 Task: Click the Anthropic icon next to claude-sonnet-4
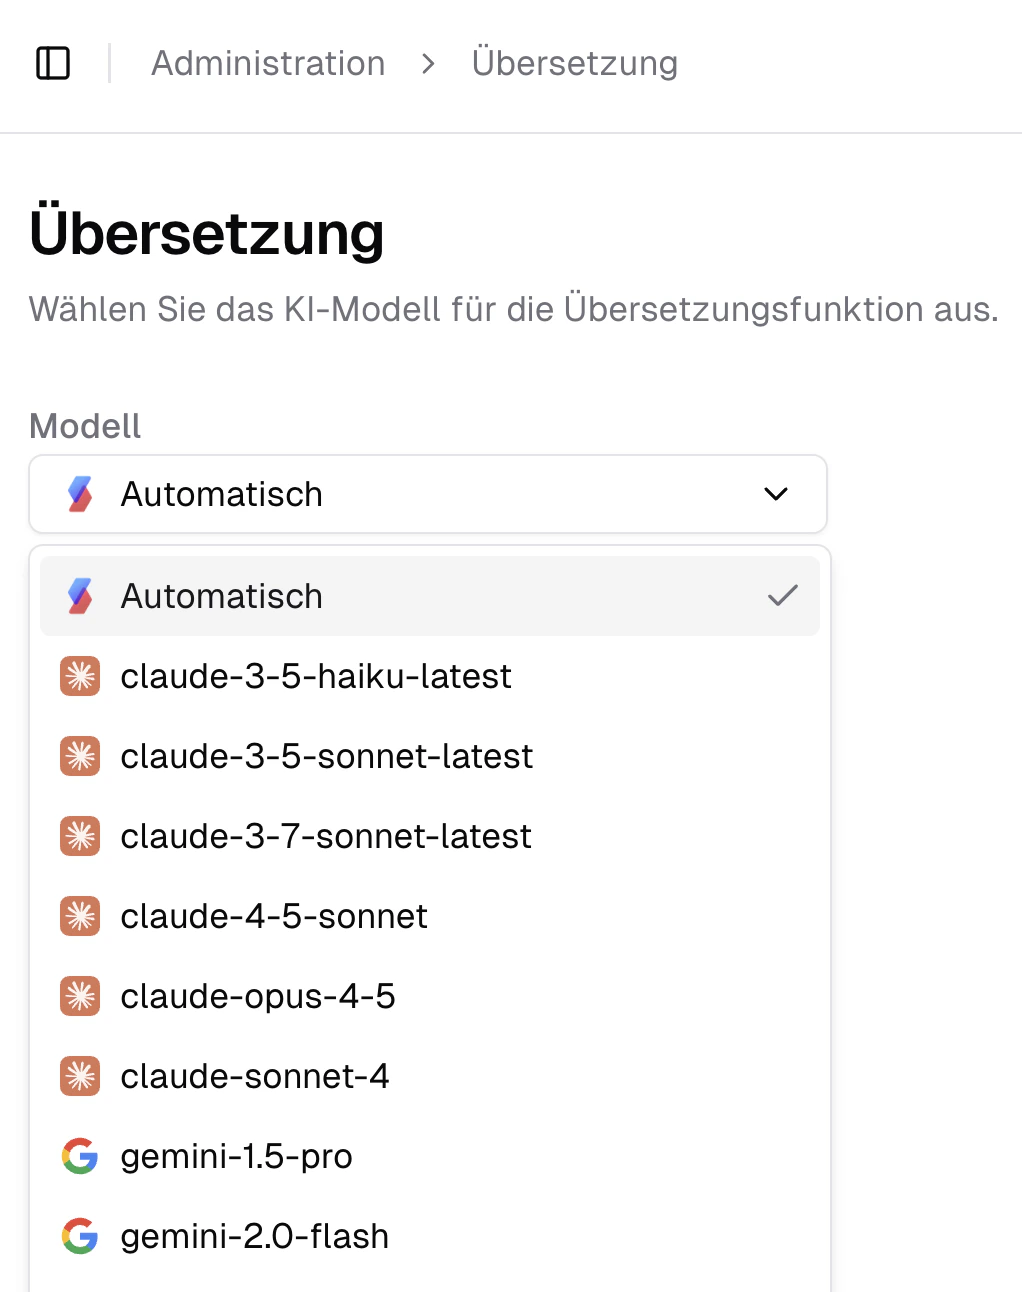(79, 1076)
